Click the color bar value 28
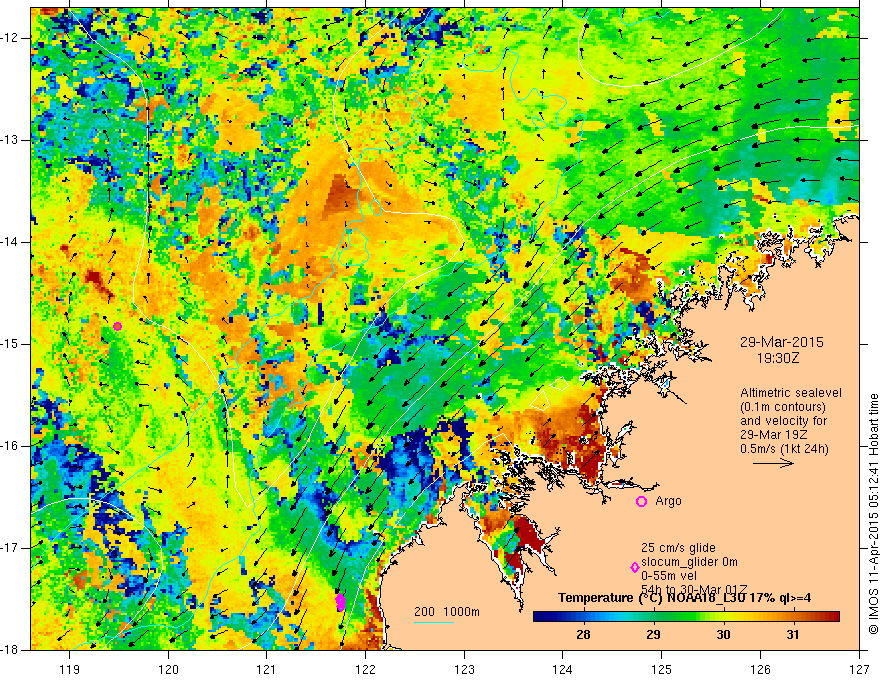The height and width of the screenshot is (680, 880). 583,635
